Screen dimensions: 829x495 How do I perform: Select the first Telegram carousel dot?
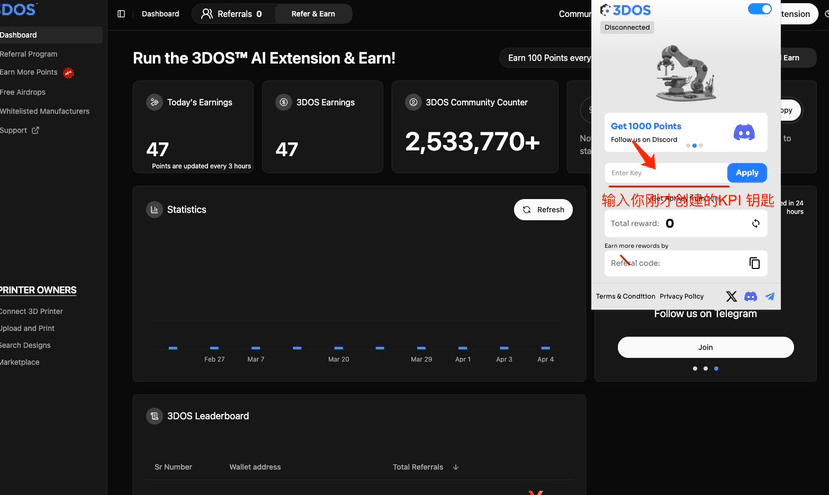coord(695,369)
